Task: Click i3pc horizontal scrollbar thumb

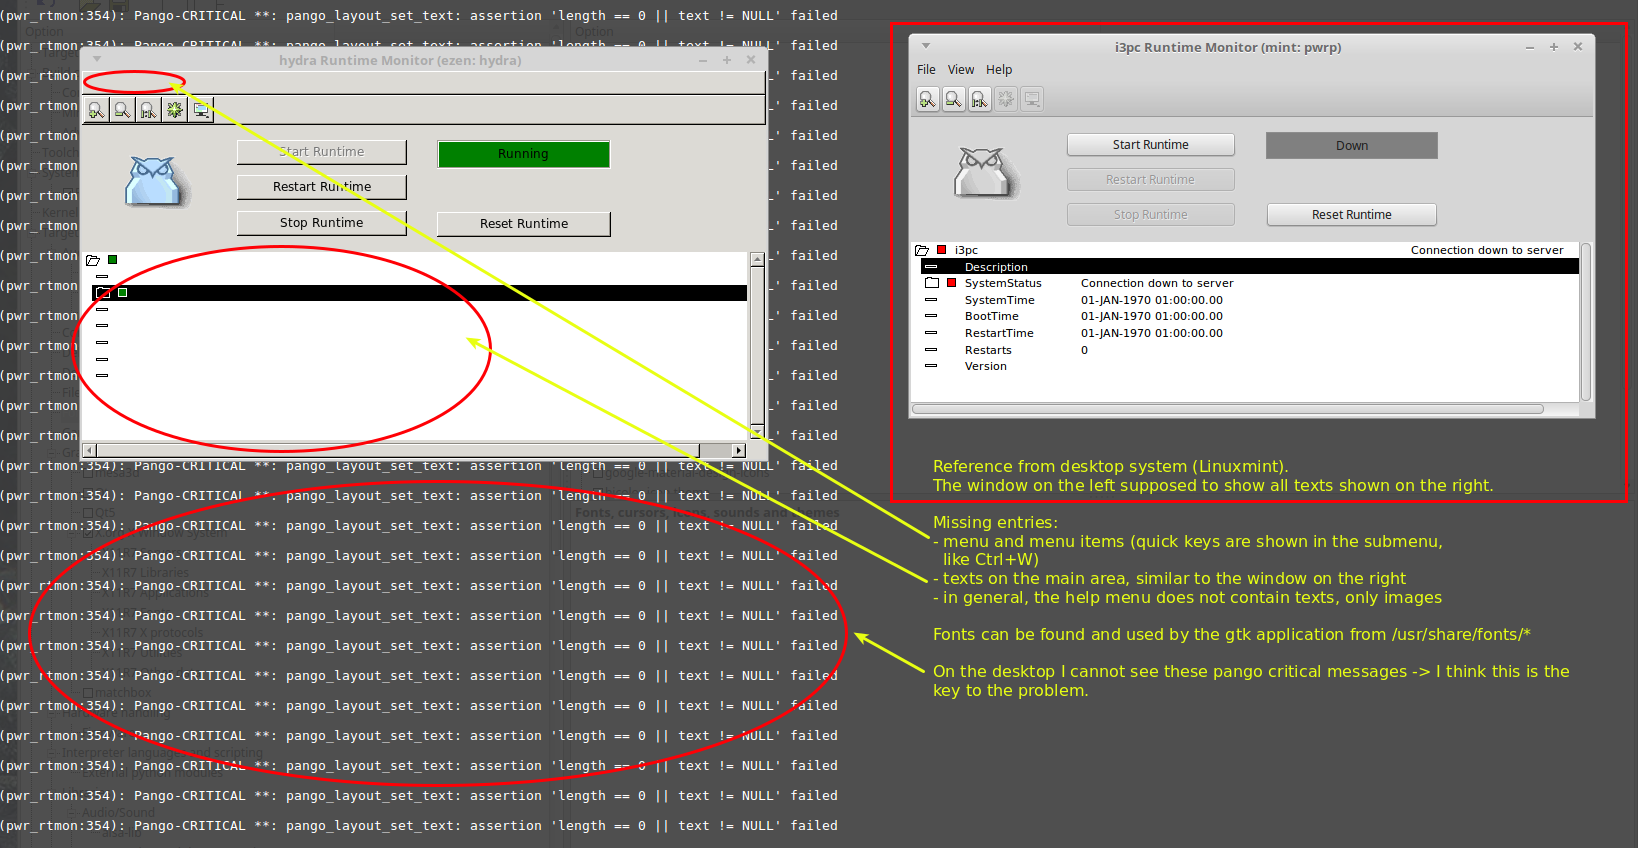Action: (1228, 409)
